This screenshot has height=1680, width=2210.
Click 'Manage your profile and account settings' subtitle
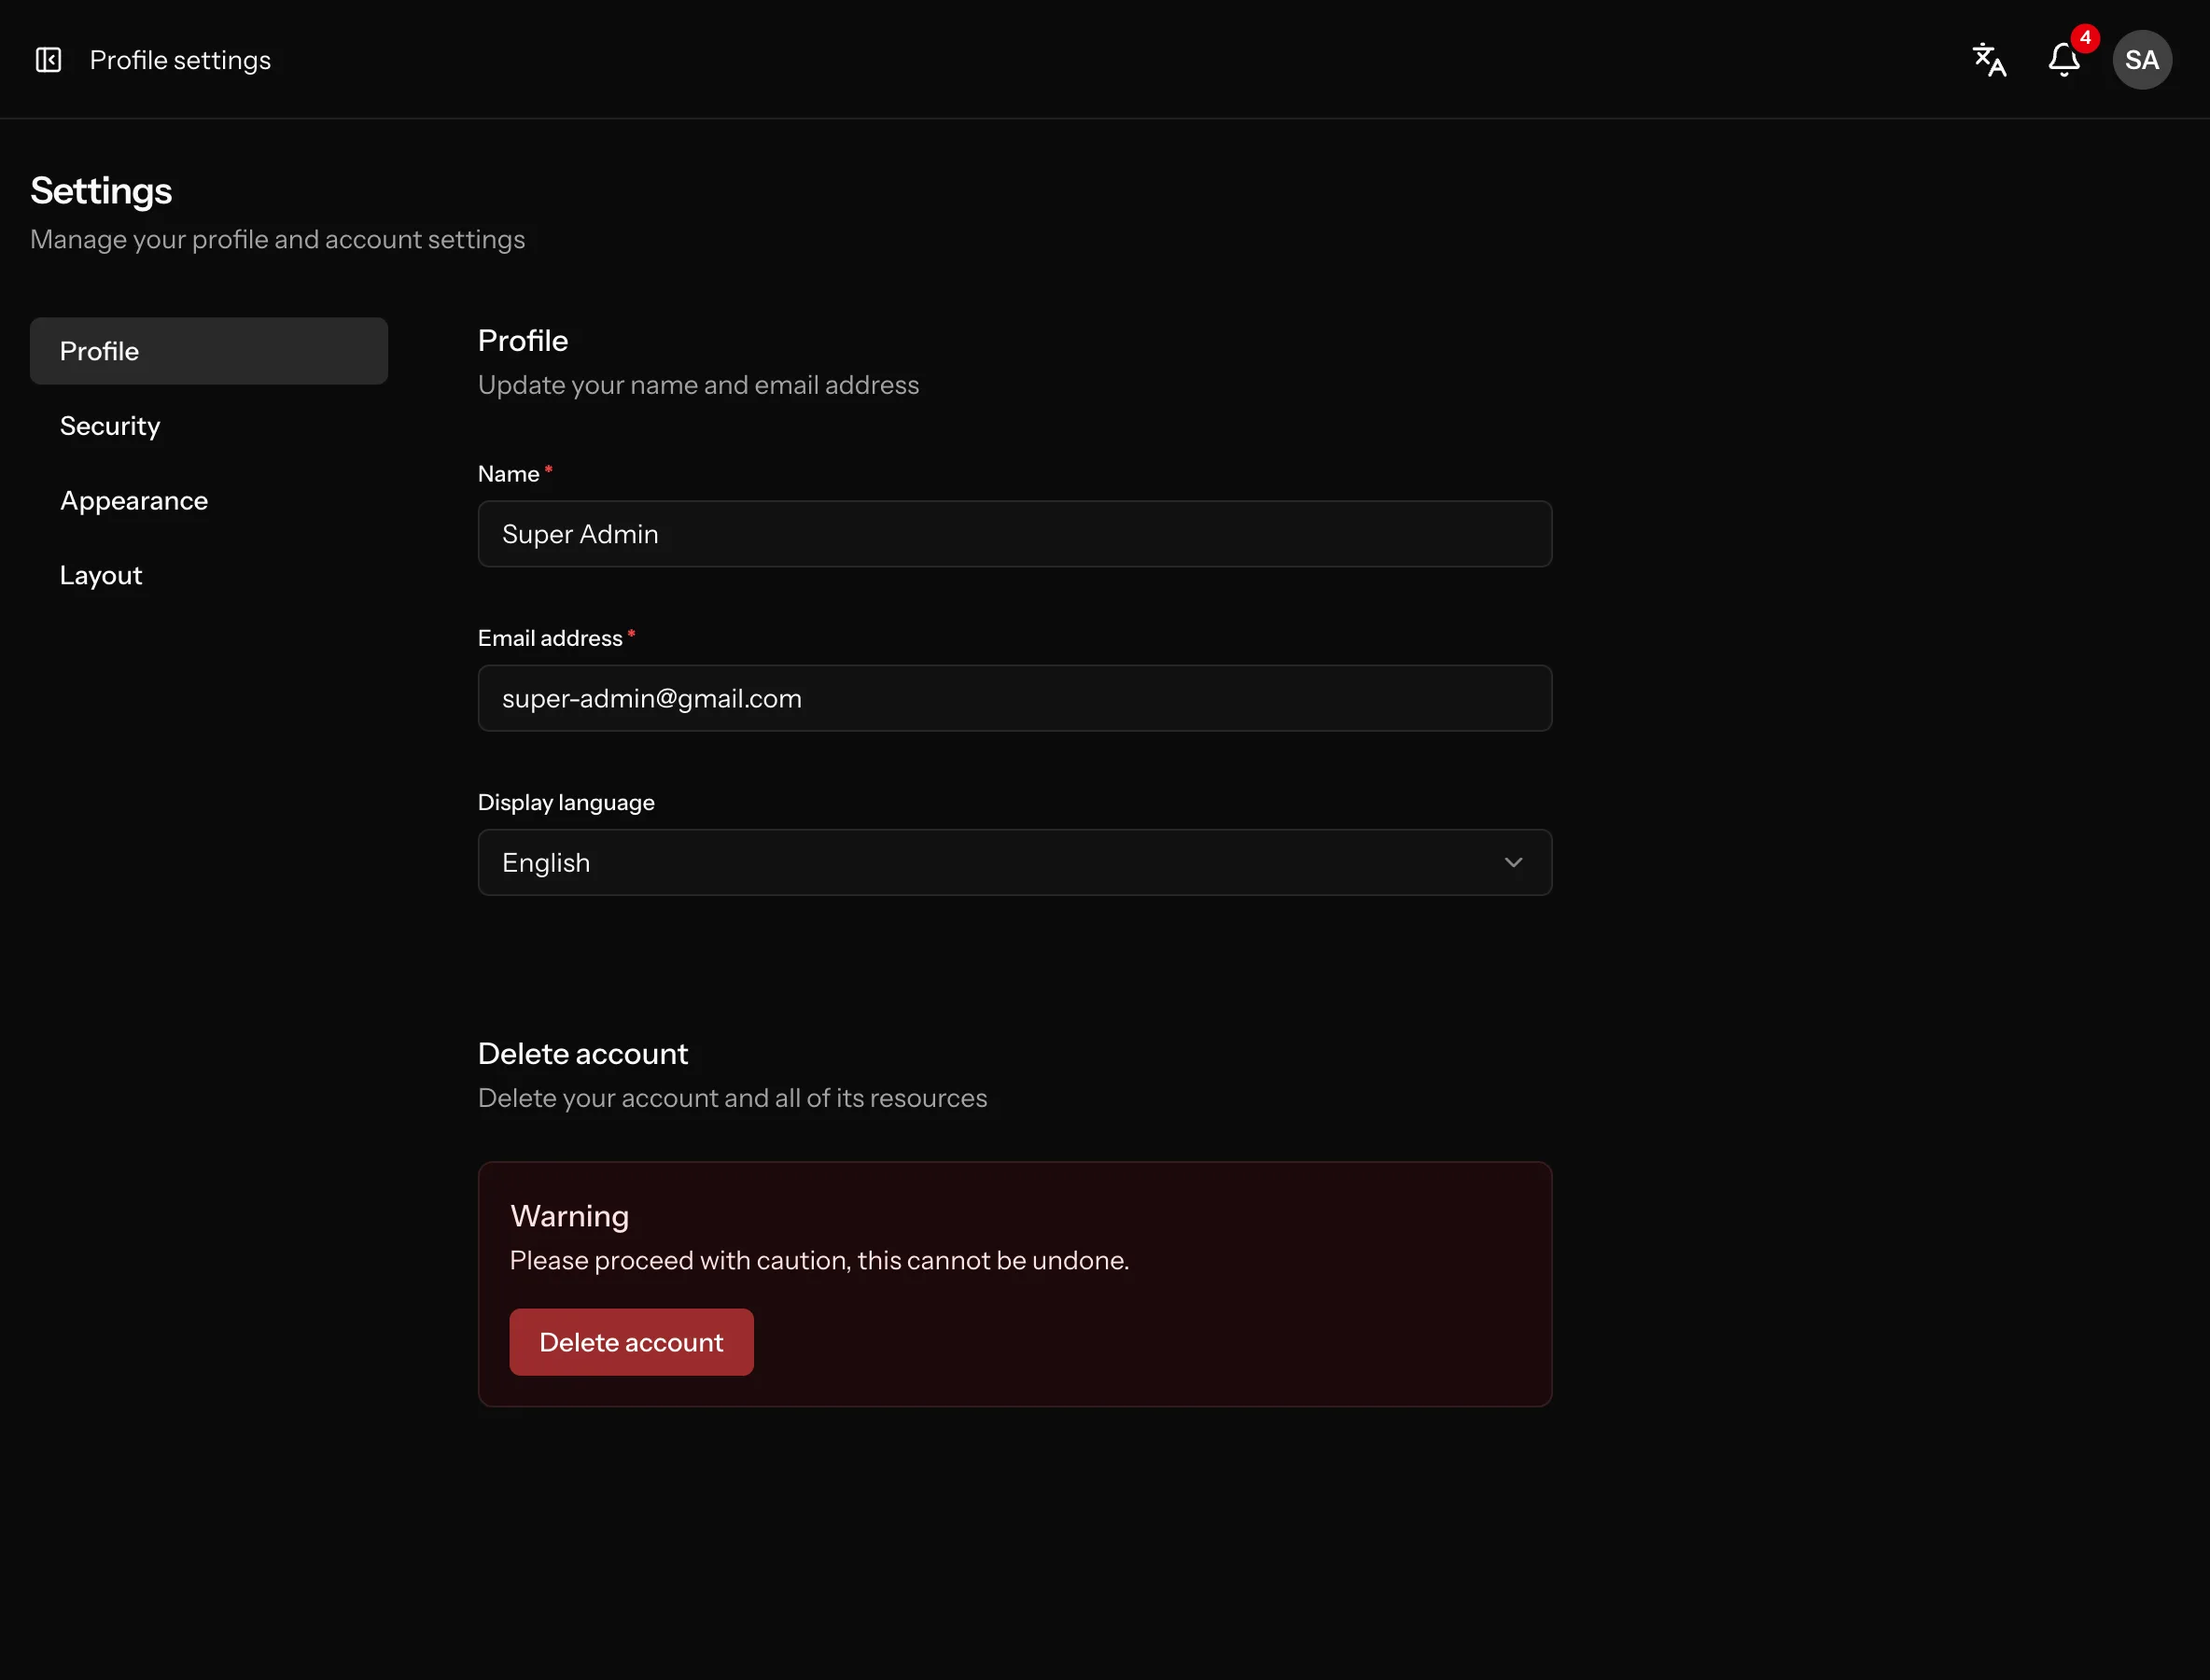click(x=277, y=240)
